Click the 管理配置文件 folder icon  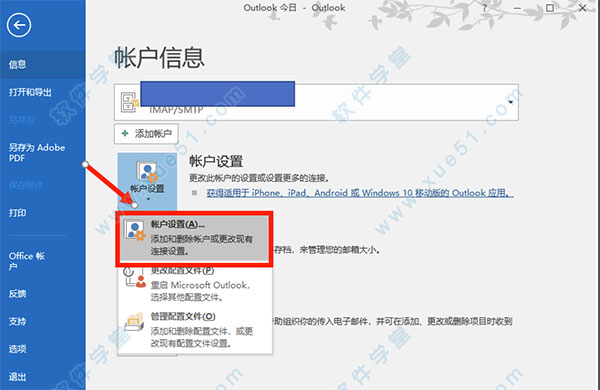(x=135, y=322)
